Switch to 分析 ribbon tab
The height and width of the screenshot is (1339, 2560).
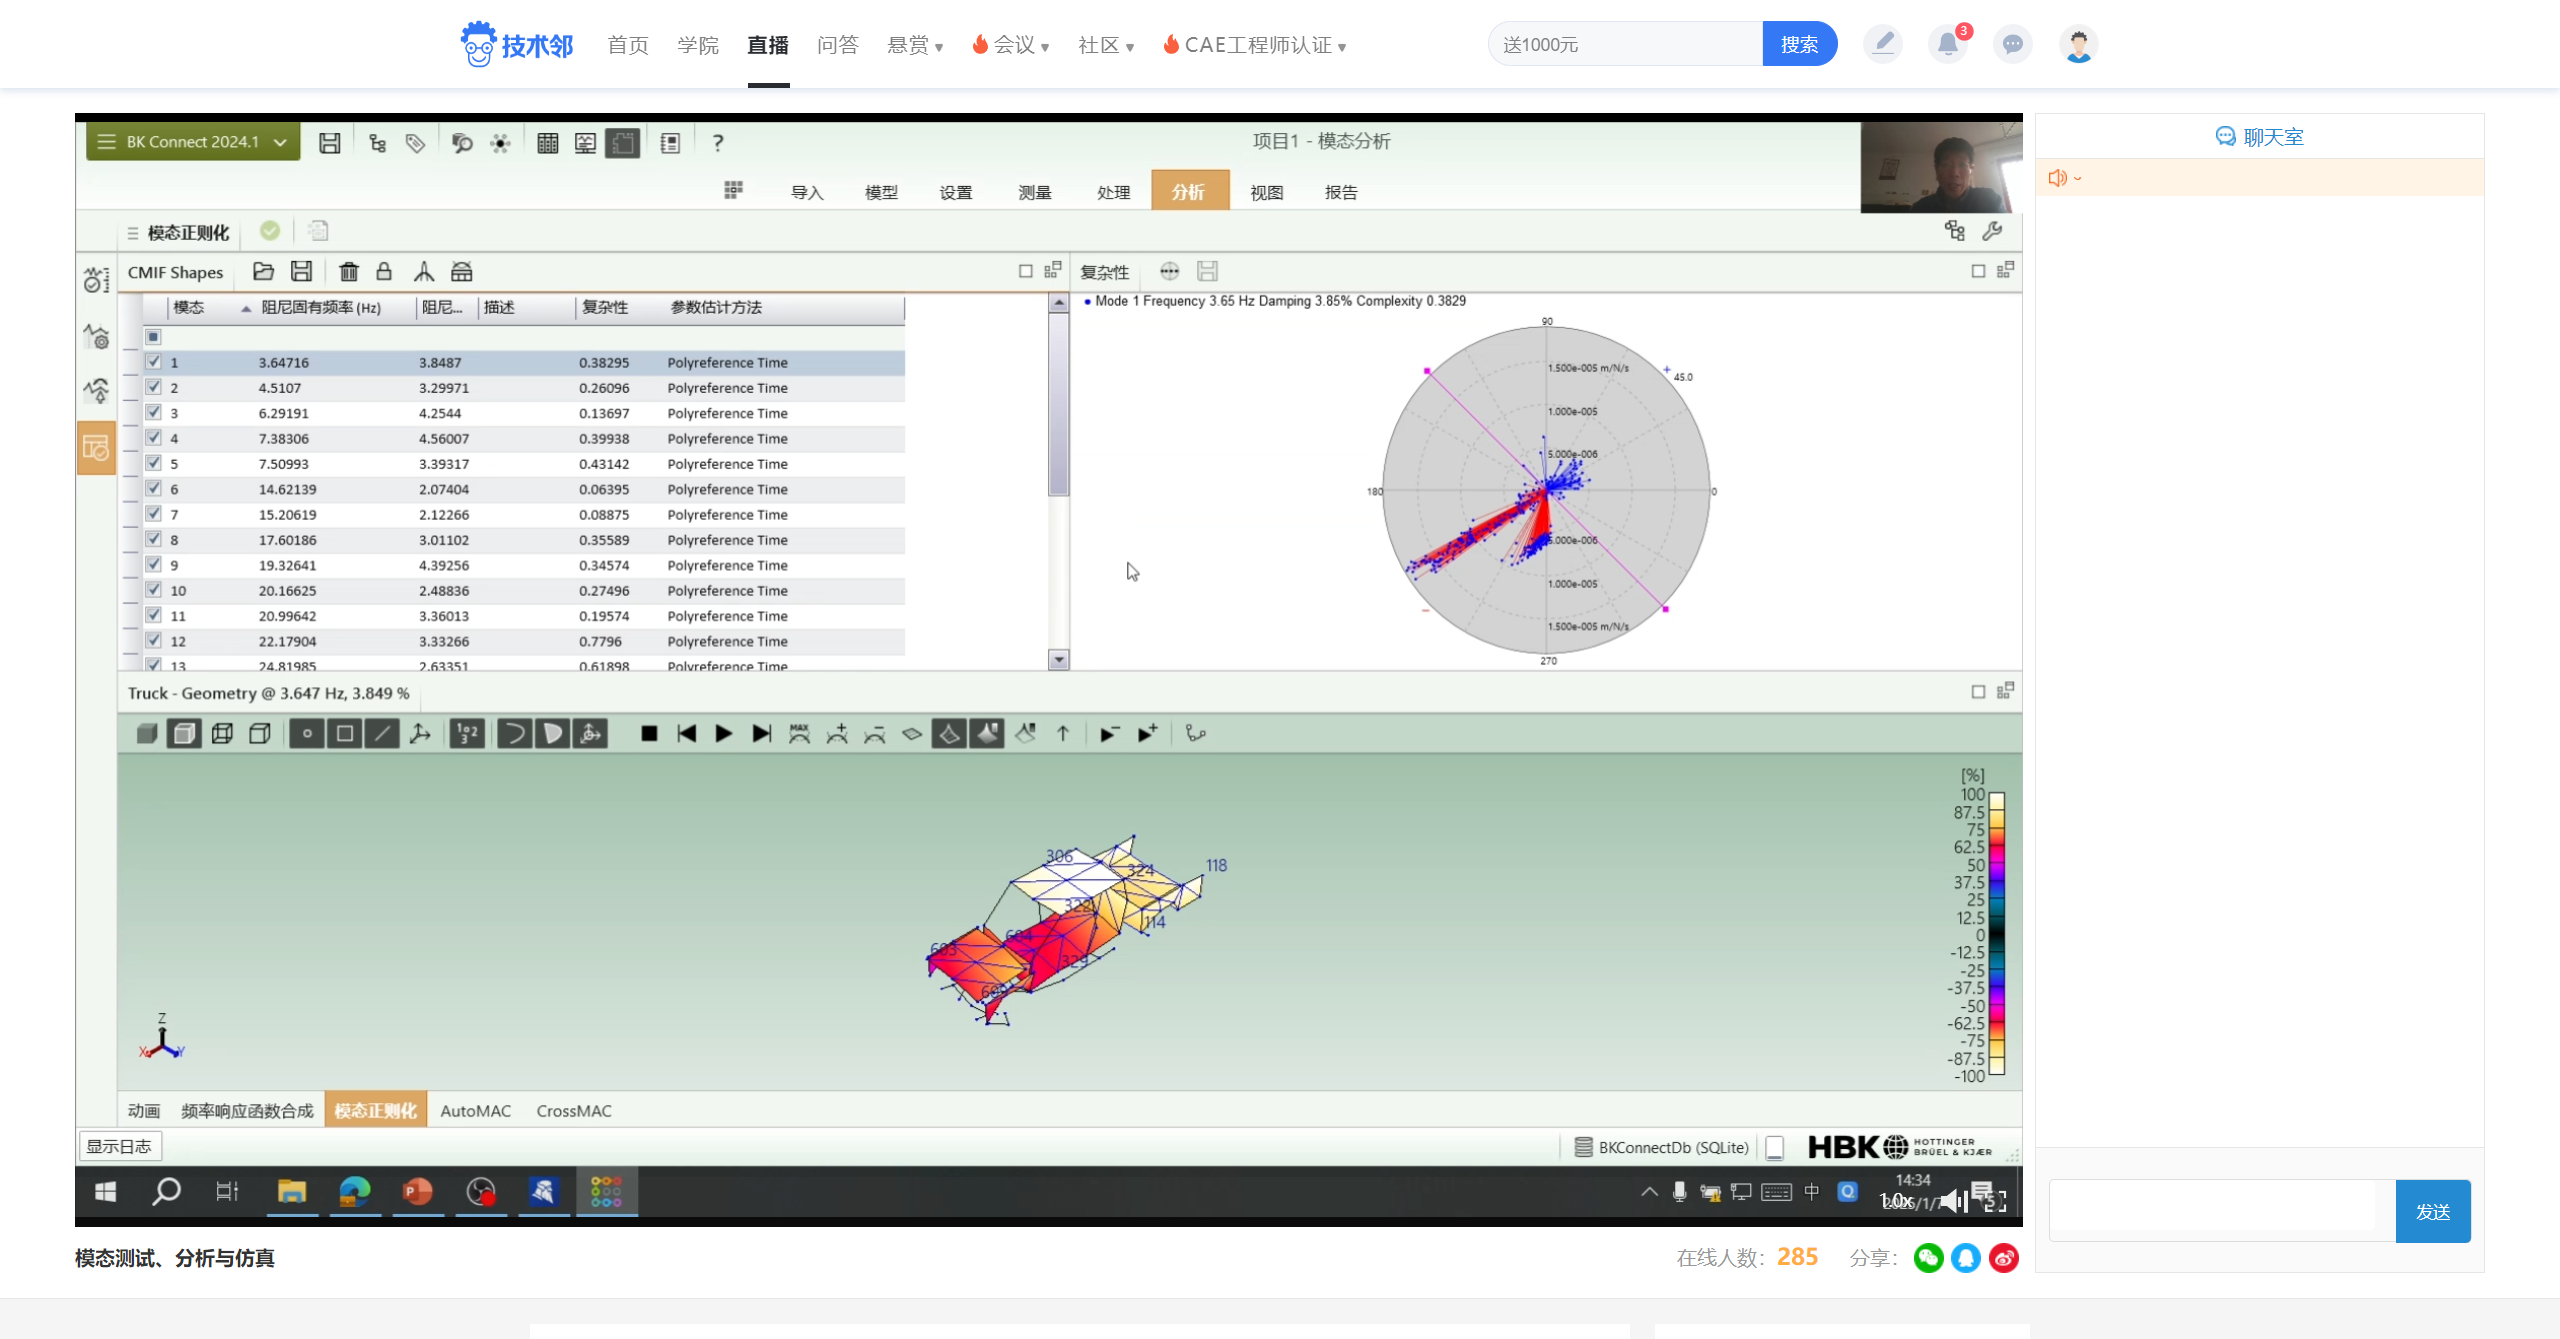[1189, 191]
